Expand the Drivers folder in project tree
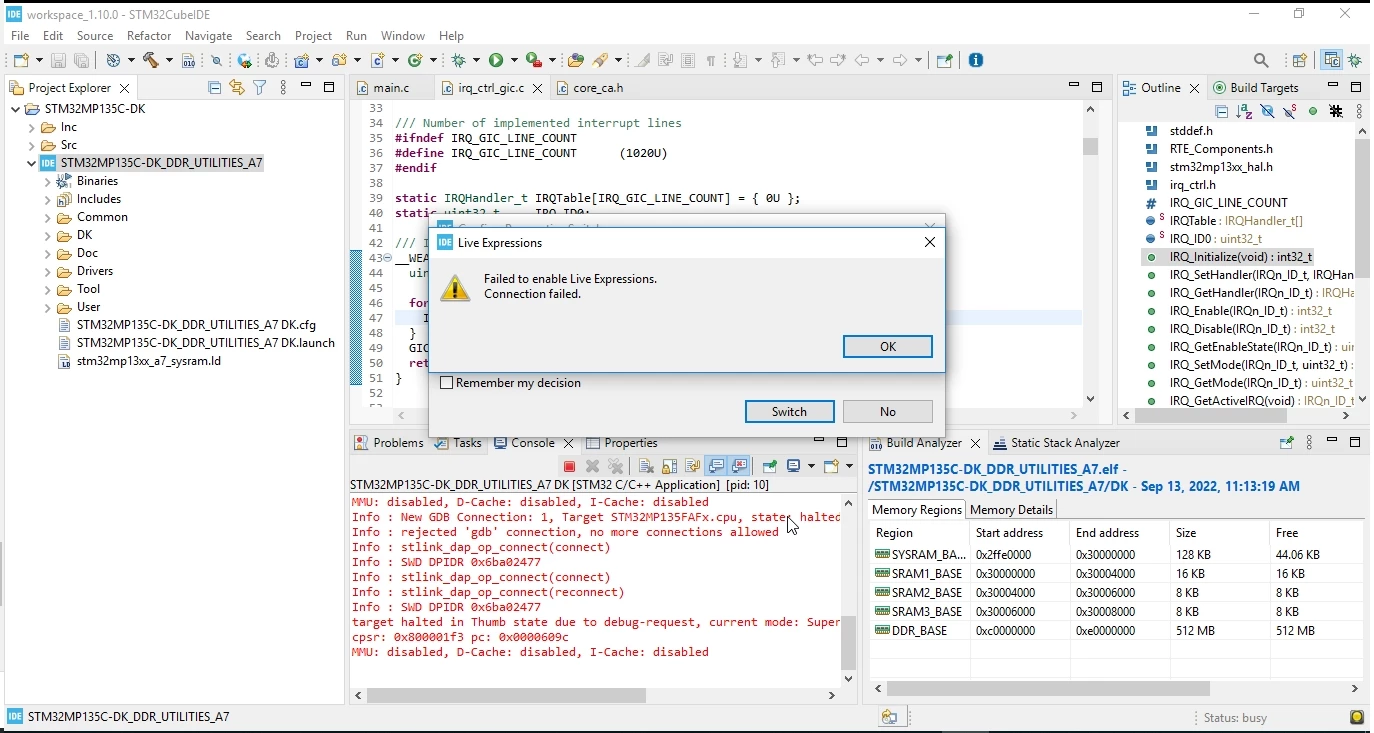This screenshot has width=1374, height=733. [47, 272]
